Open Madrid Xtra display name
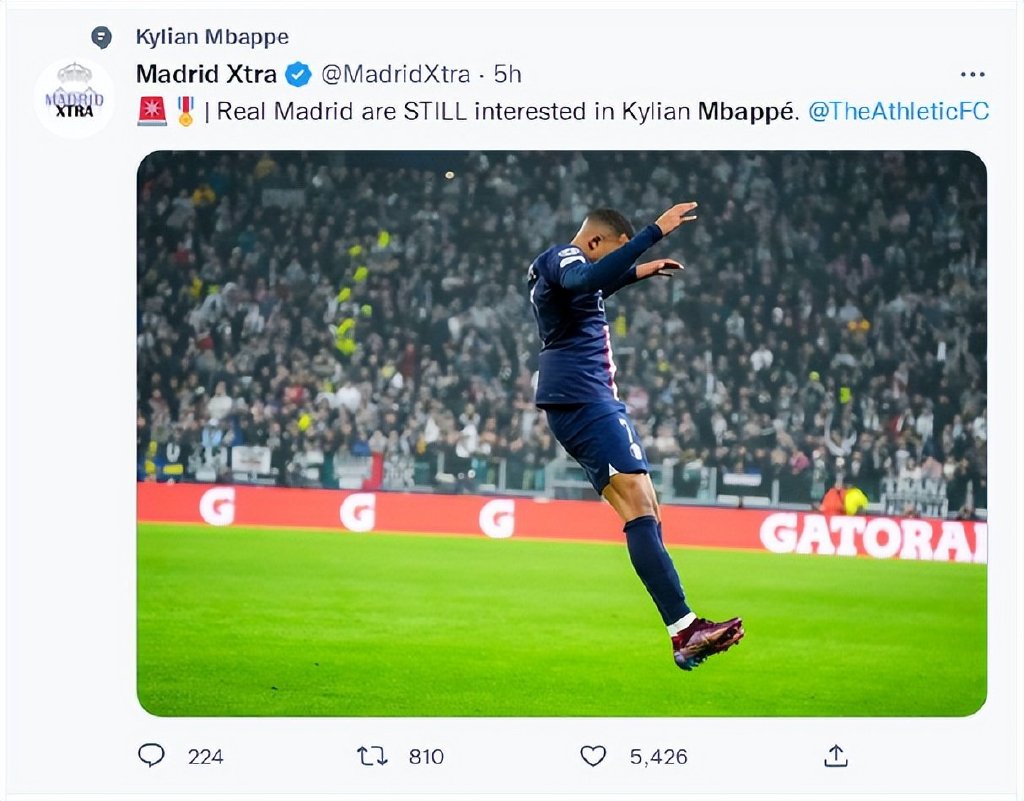This screenshot has height=801, width=1024. [x=206, y=74]
